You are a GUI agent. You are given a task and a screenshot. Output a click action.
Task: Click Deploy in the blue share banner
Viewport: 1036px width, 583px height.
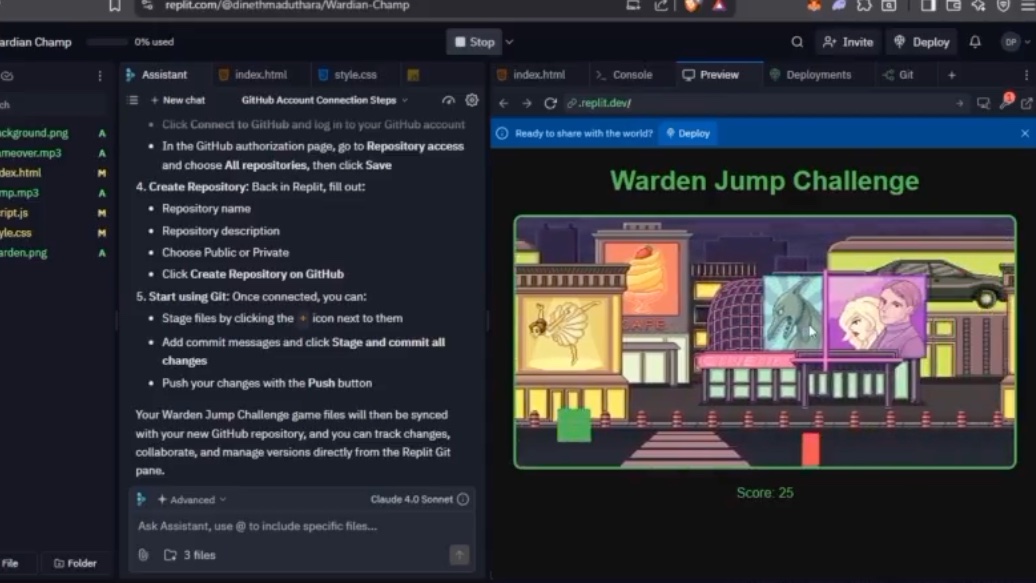(x=688, y=134)
